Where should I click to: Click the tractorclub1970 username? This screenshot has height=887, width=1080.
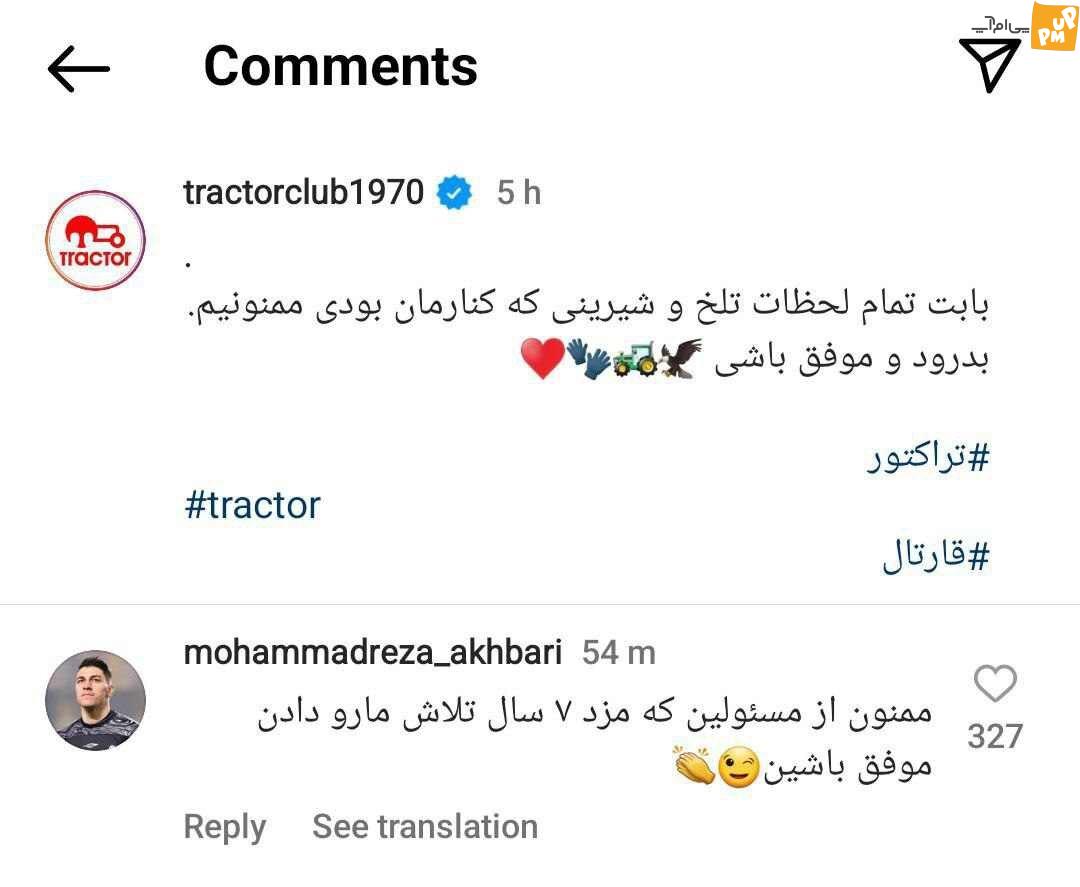tap(303, 192)
